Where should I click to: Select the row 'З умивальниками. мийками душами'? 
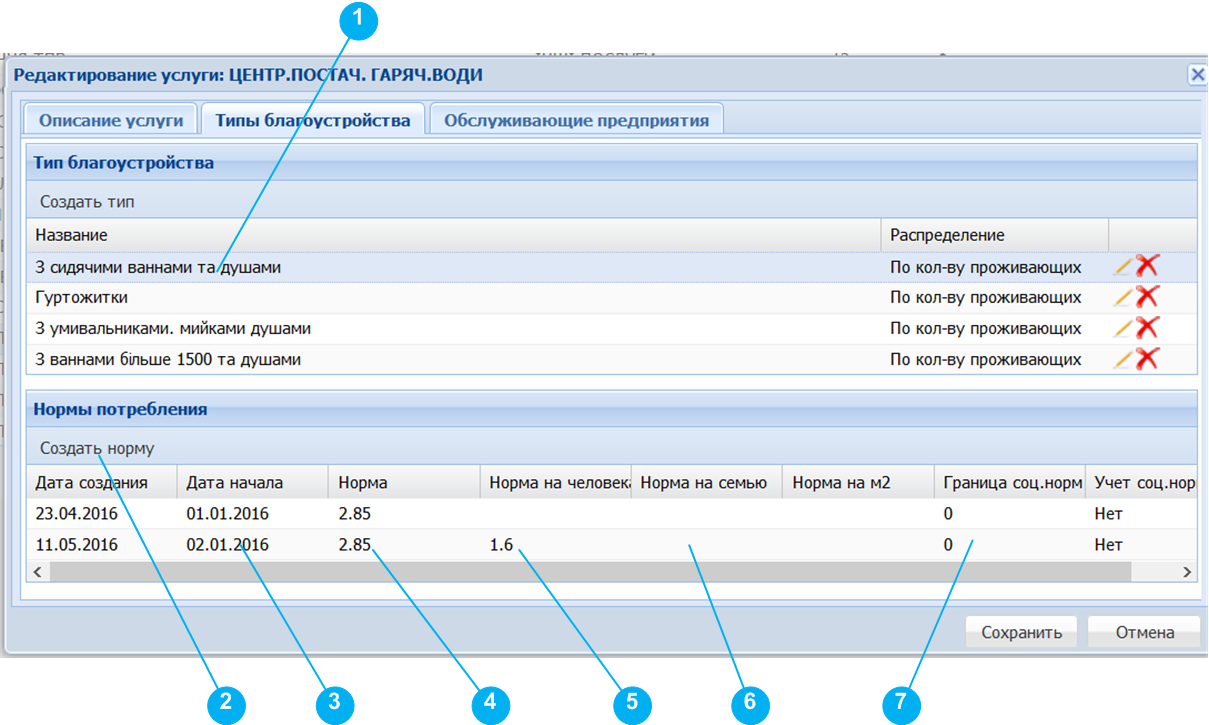point(611,328)
